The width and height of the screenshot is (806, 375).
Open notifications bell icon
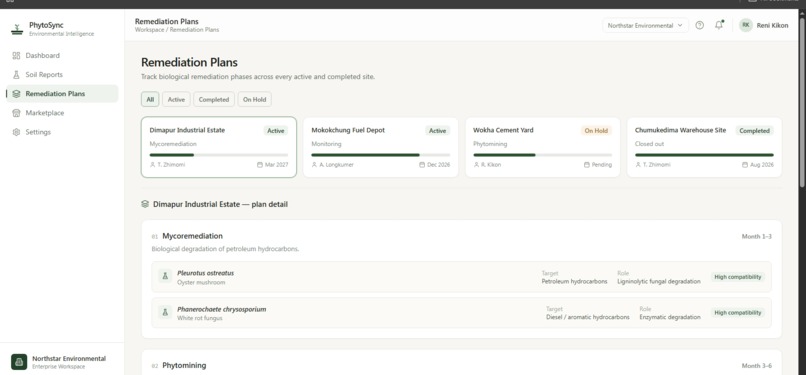pyautogui.click(x=719, y=25)
